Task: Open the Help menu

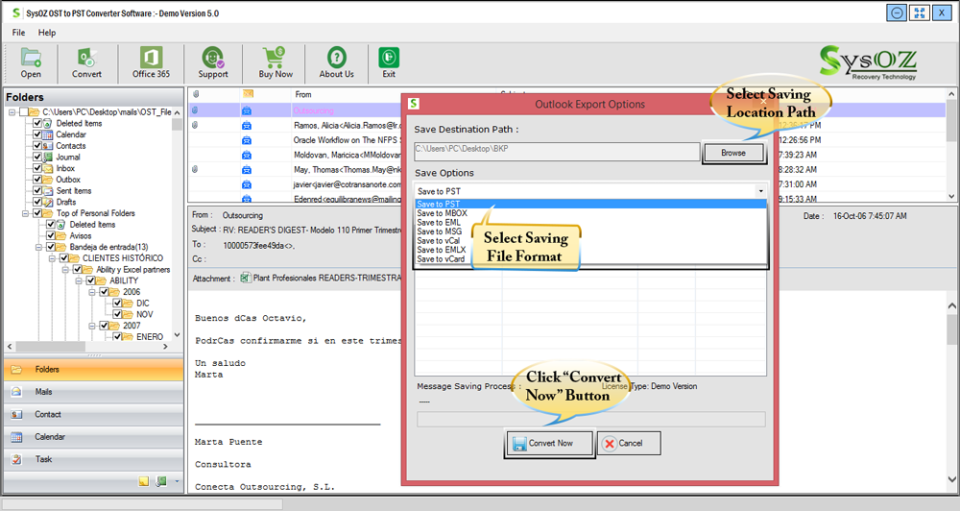Action: pos(47,32)
